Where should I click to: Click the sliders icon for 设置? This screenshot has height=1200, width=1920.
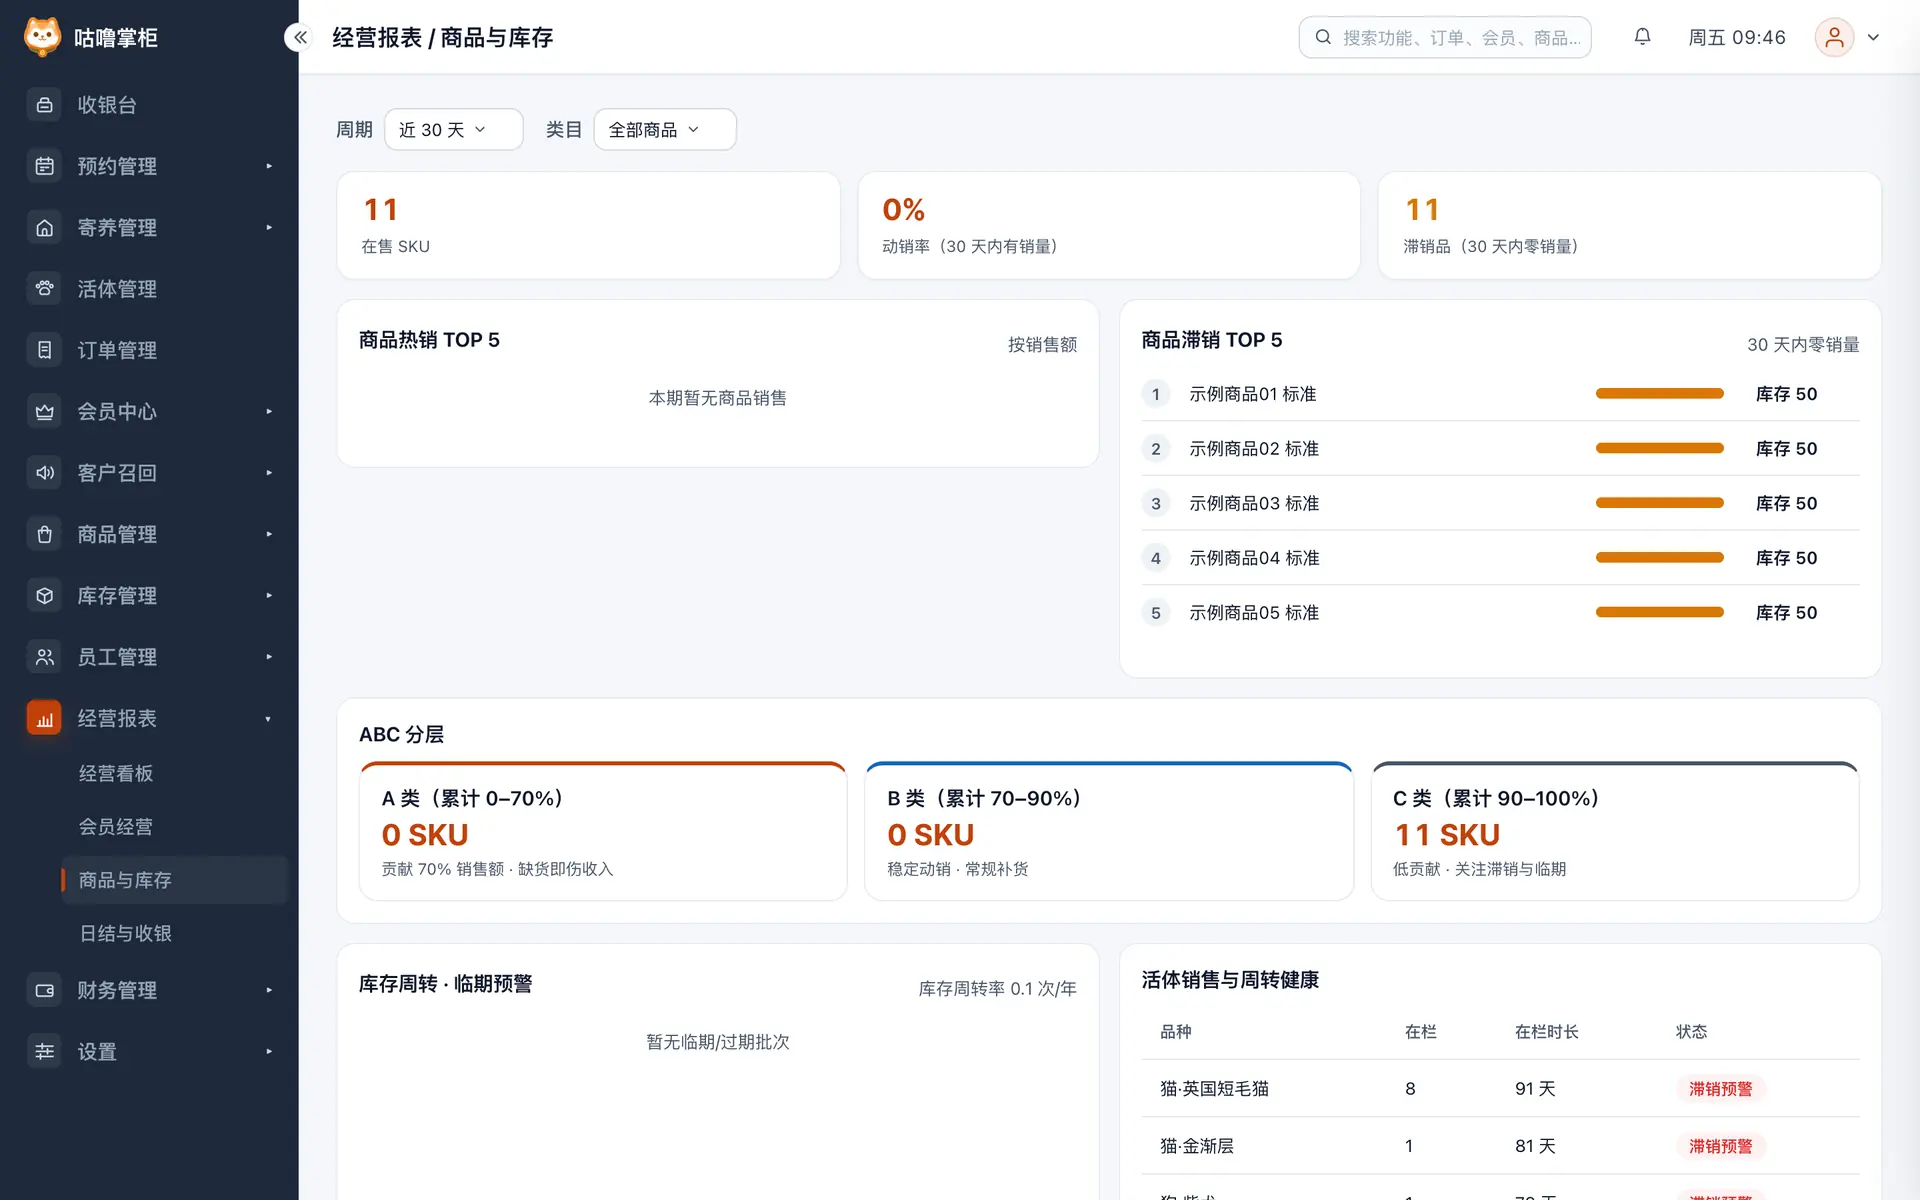tap(44, 1051)
